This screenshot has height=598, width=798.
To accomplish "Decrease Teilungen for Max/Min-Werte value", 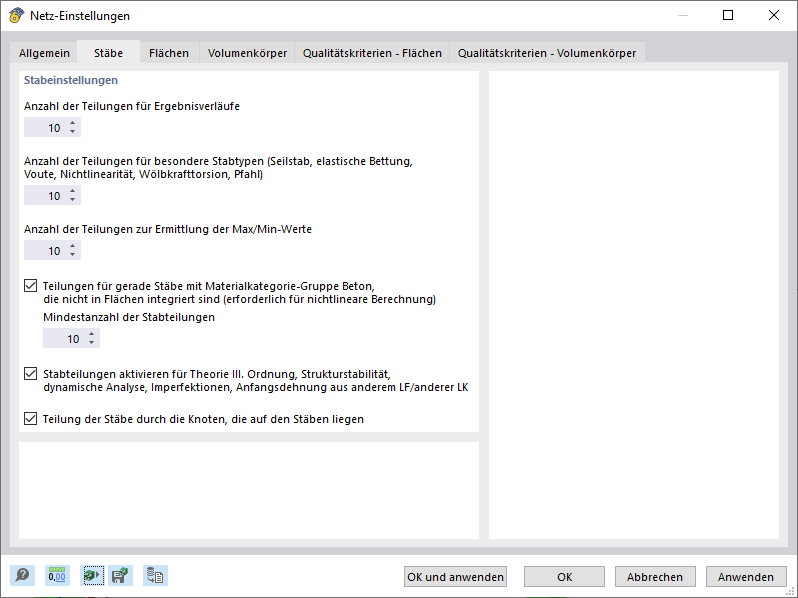I will tap(73, 255).
